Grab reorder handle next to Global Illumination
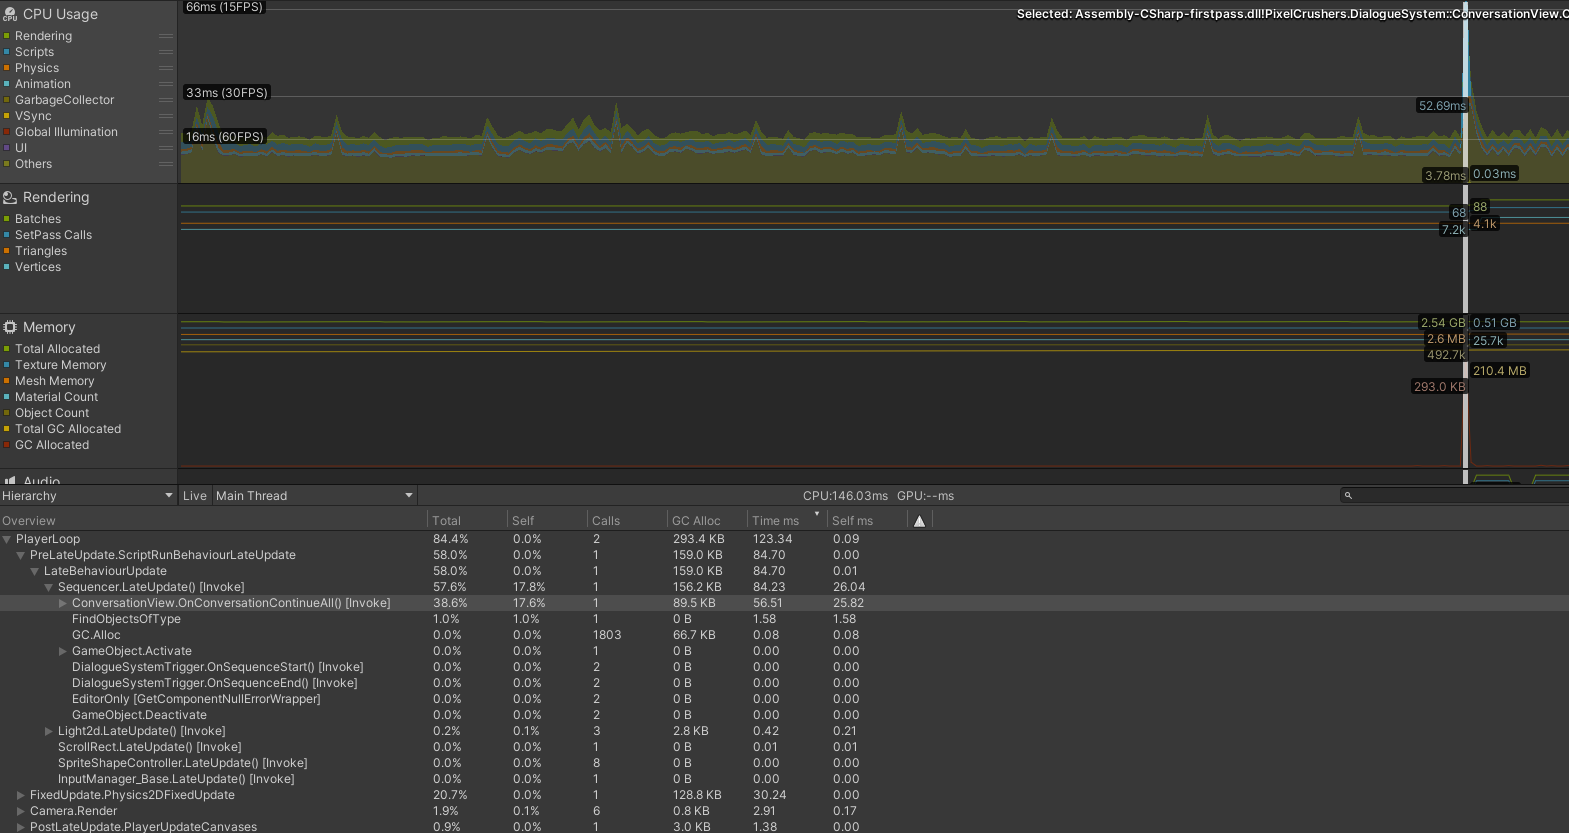Image resolution: width=1569 pixels, height=833 pixels. click(x=166, y=132)
